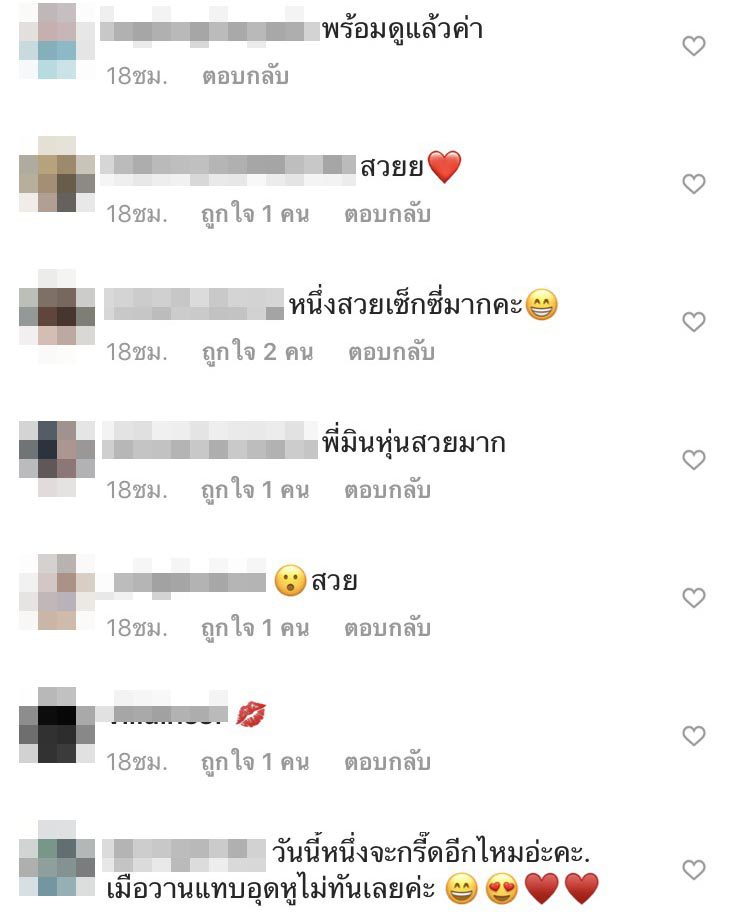This screenshot has height=920, width=750.
Task: View "ถูกใจ 2 คน" likes list
Action: click(257, 352)
